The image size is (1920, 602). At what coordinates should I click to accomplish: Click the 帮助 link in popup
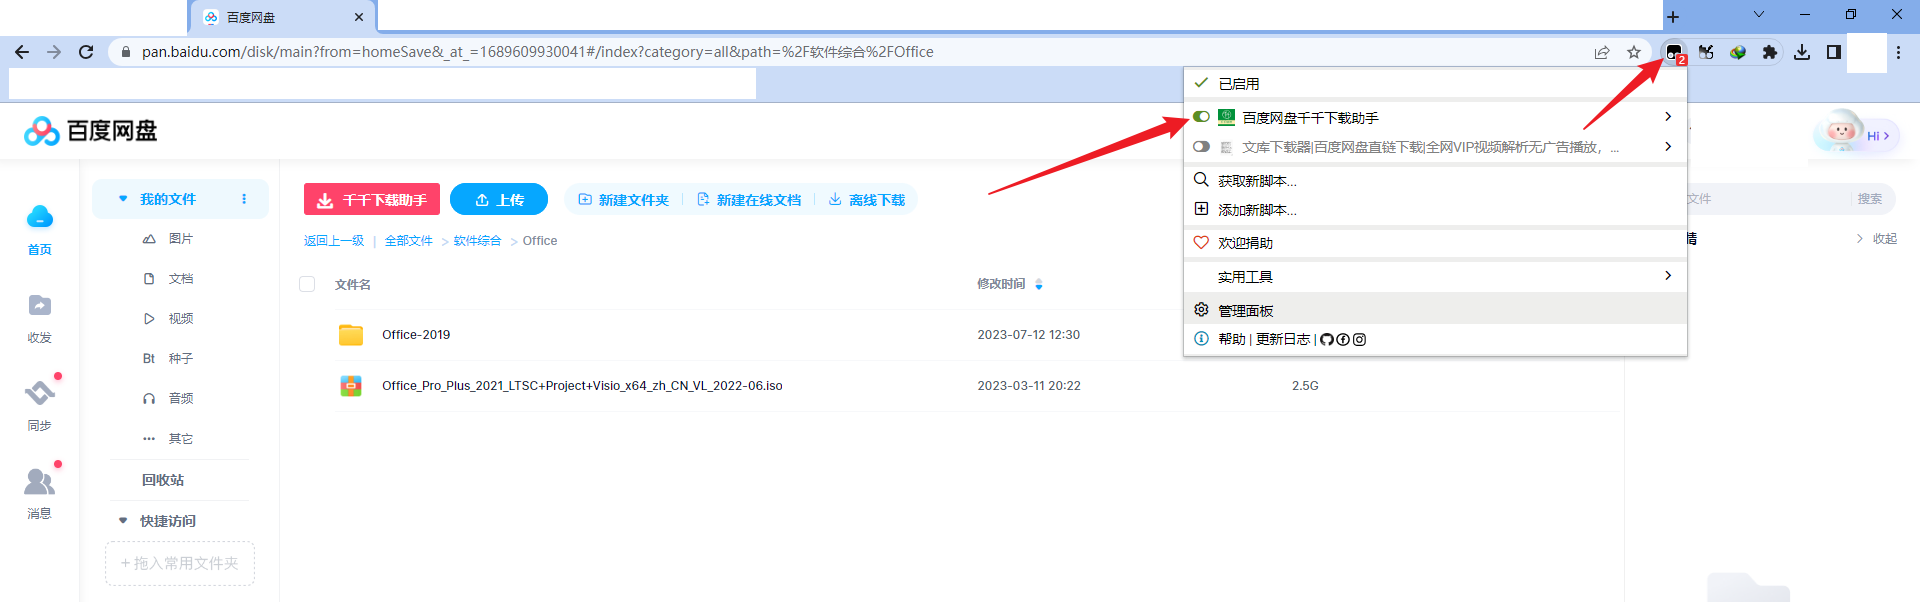1232,339
